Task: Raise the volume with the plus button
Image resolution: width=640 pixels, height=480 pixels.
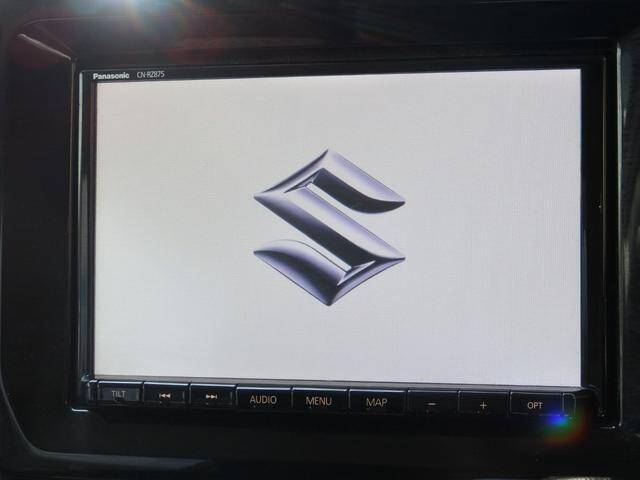Action: click(483, 405)
